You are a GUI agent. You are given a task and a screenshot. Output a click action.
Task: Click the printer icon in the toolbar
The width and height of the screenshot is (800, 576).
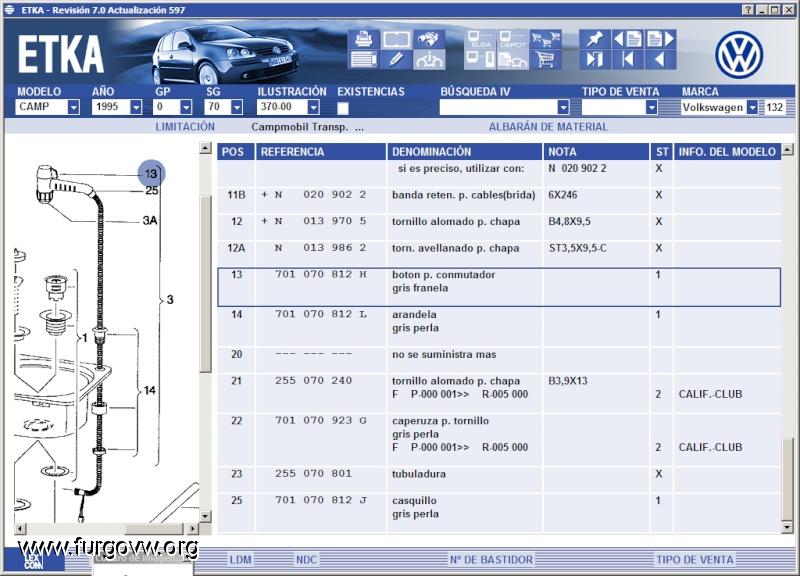pos(363,39)
